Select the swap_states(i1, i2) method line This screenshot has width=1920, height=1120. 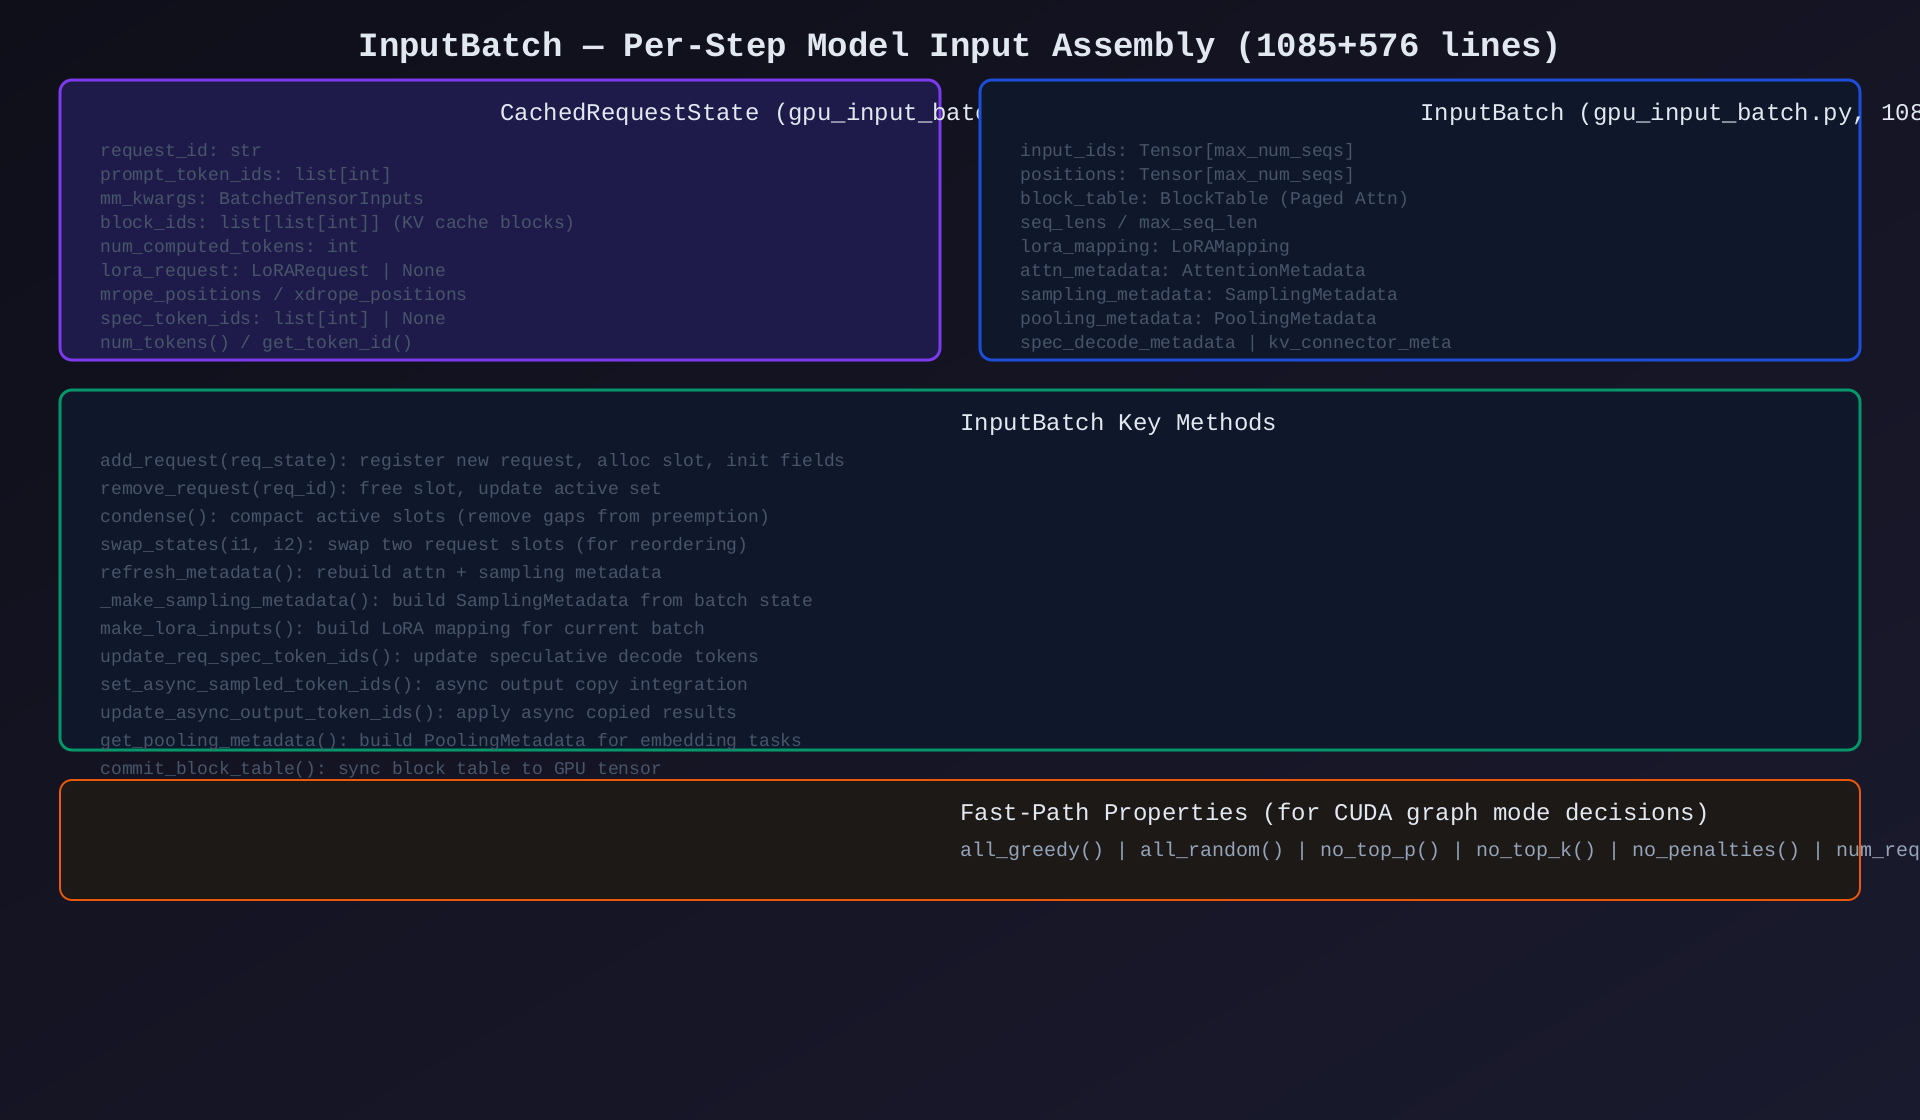click(x=423, y=545)
